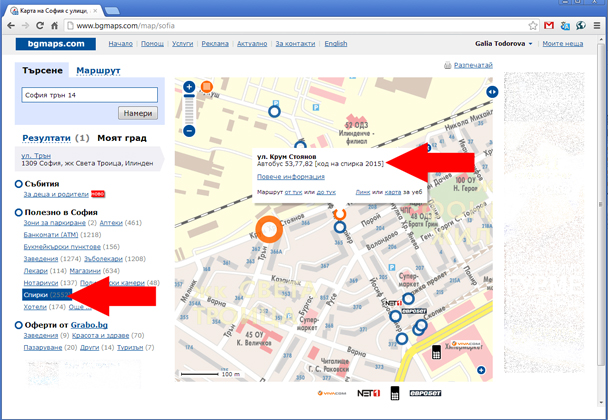Toggle map width with double-arrow icon
The width and height of the screenshot is (608, 420).
[x=492, y=92]
